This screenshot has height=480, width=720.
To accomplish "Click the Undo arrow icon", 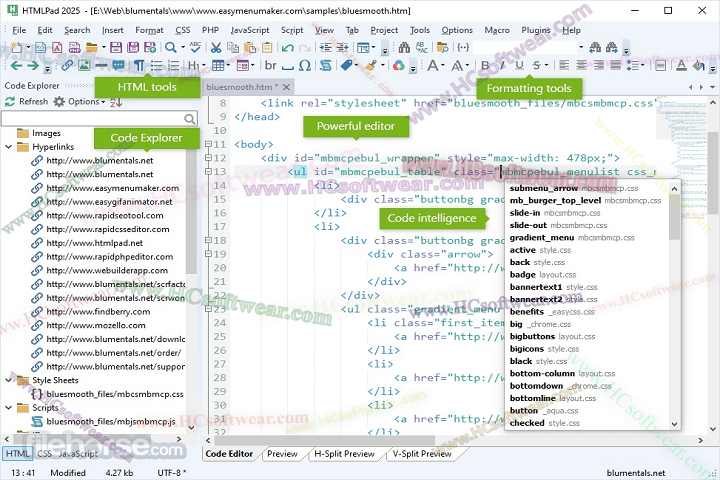I will (x=287, y=47).
